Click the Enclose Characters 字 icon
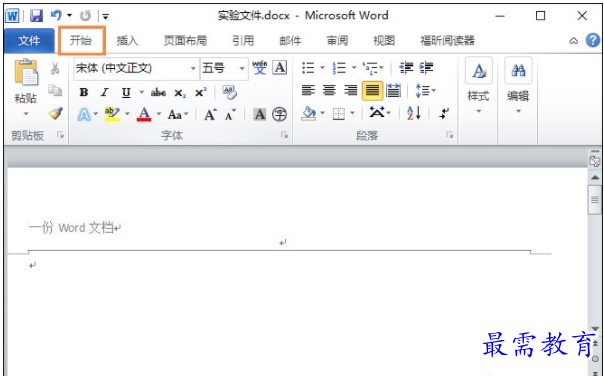This screenshot has width=604, height=376. click(280, 114)
